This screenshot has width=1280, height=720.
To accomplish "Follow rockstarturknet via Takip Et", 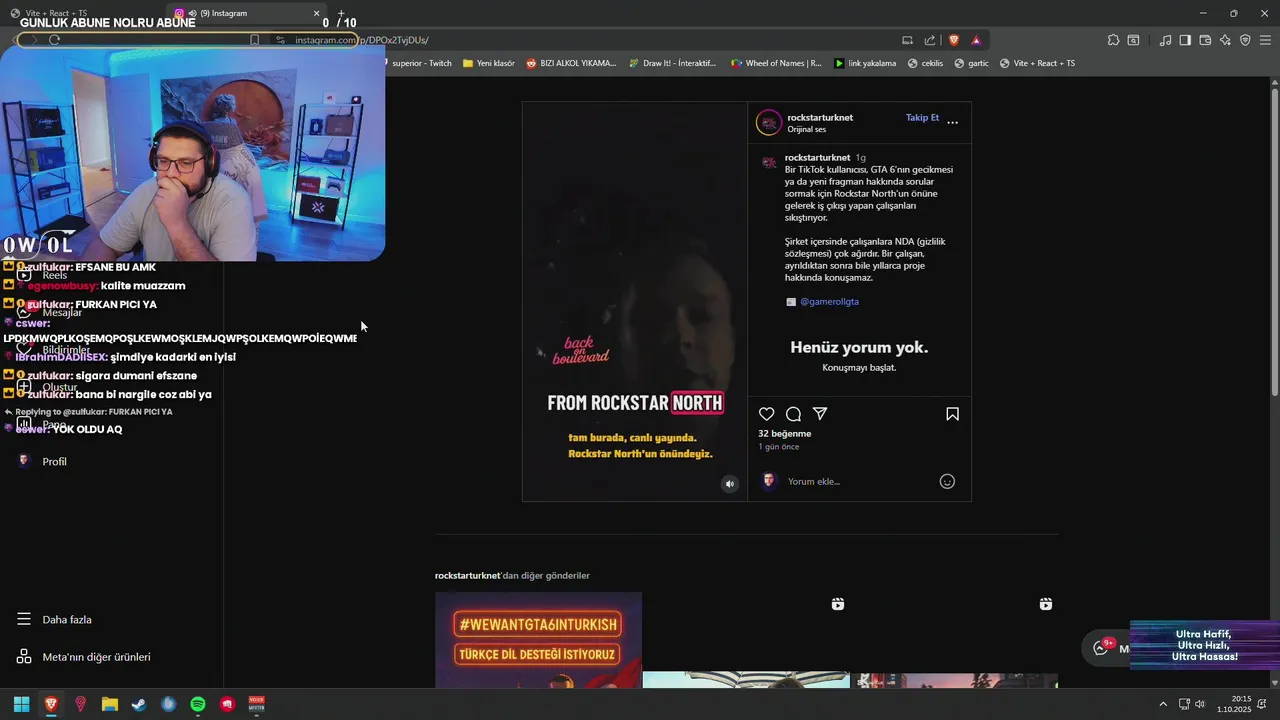I will [x=922, y=117].
